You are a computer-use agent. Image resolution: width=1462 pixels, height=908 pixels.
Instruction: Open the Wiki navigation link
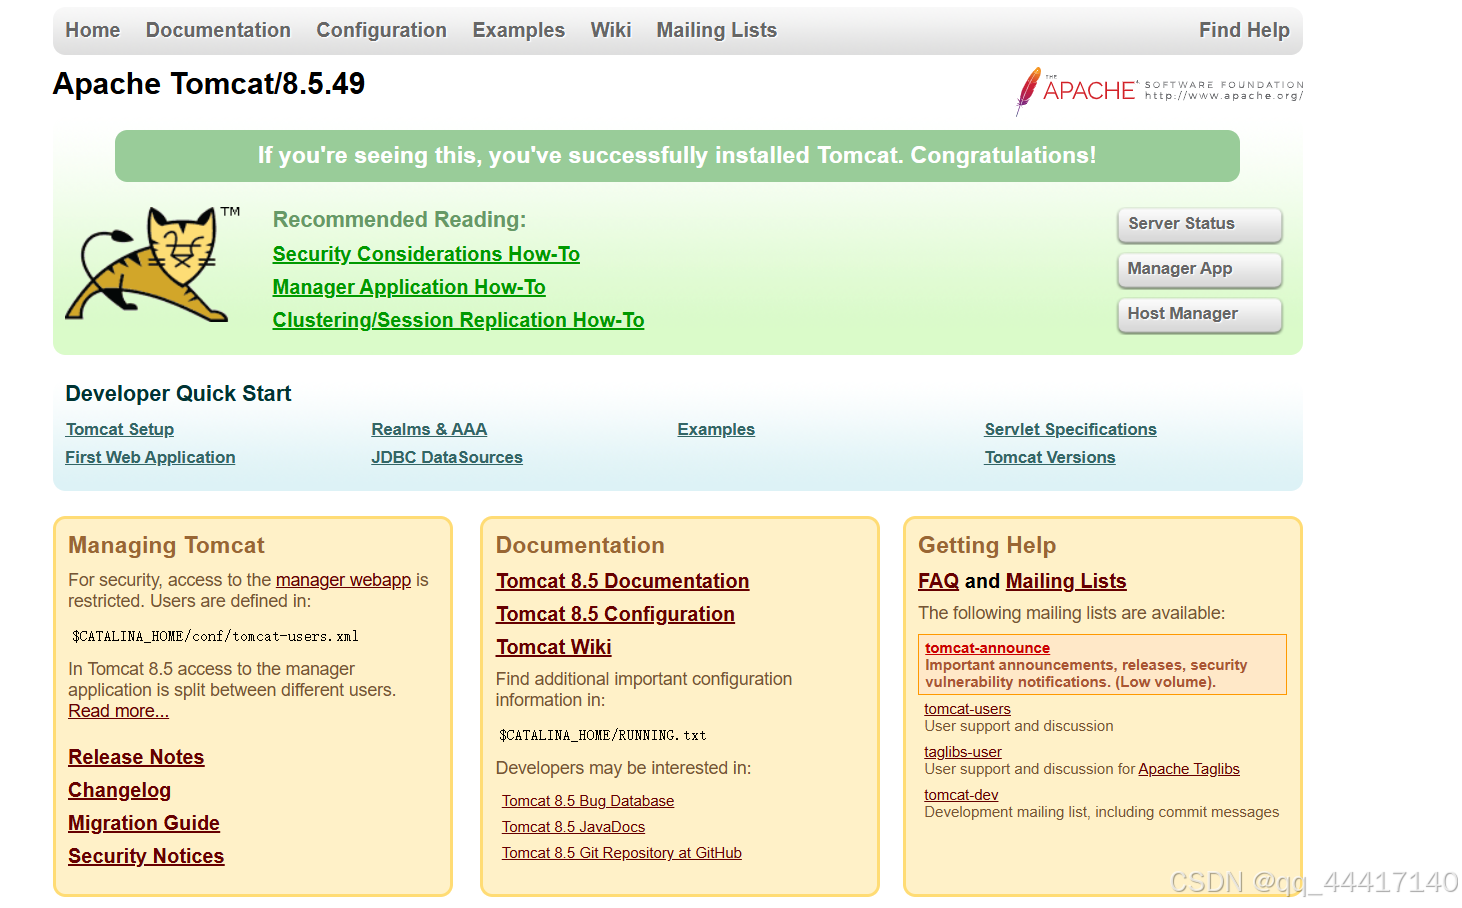tap(611, 30)
